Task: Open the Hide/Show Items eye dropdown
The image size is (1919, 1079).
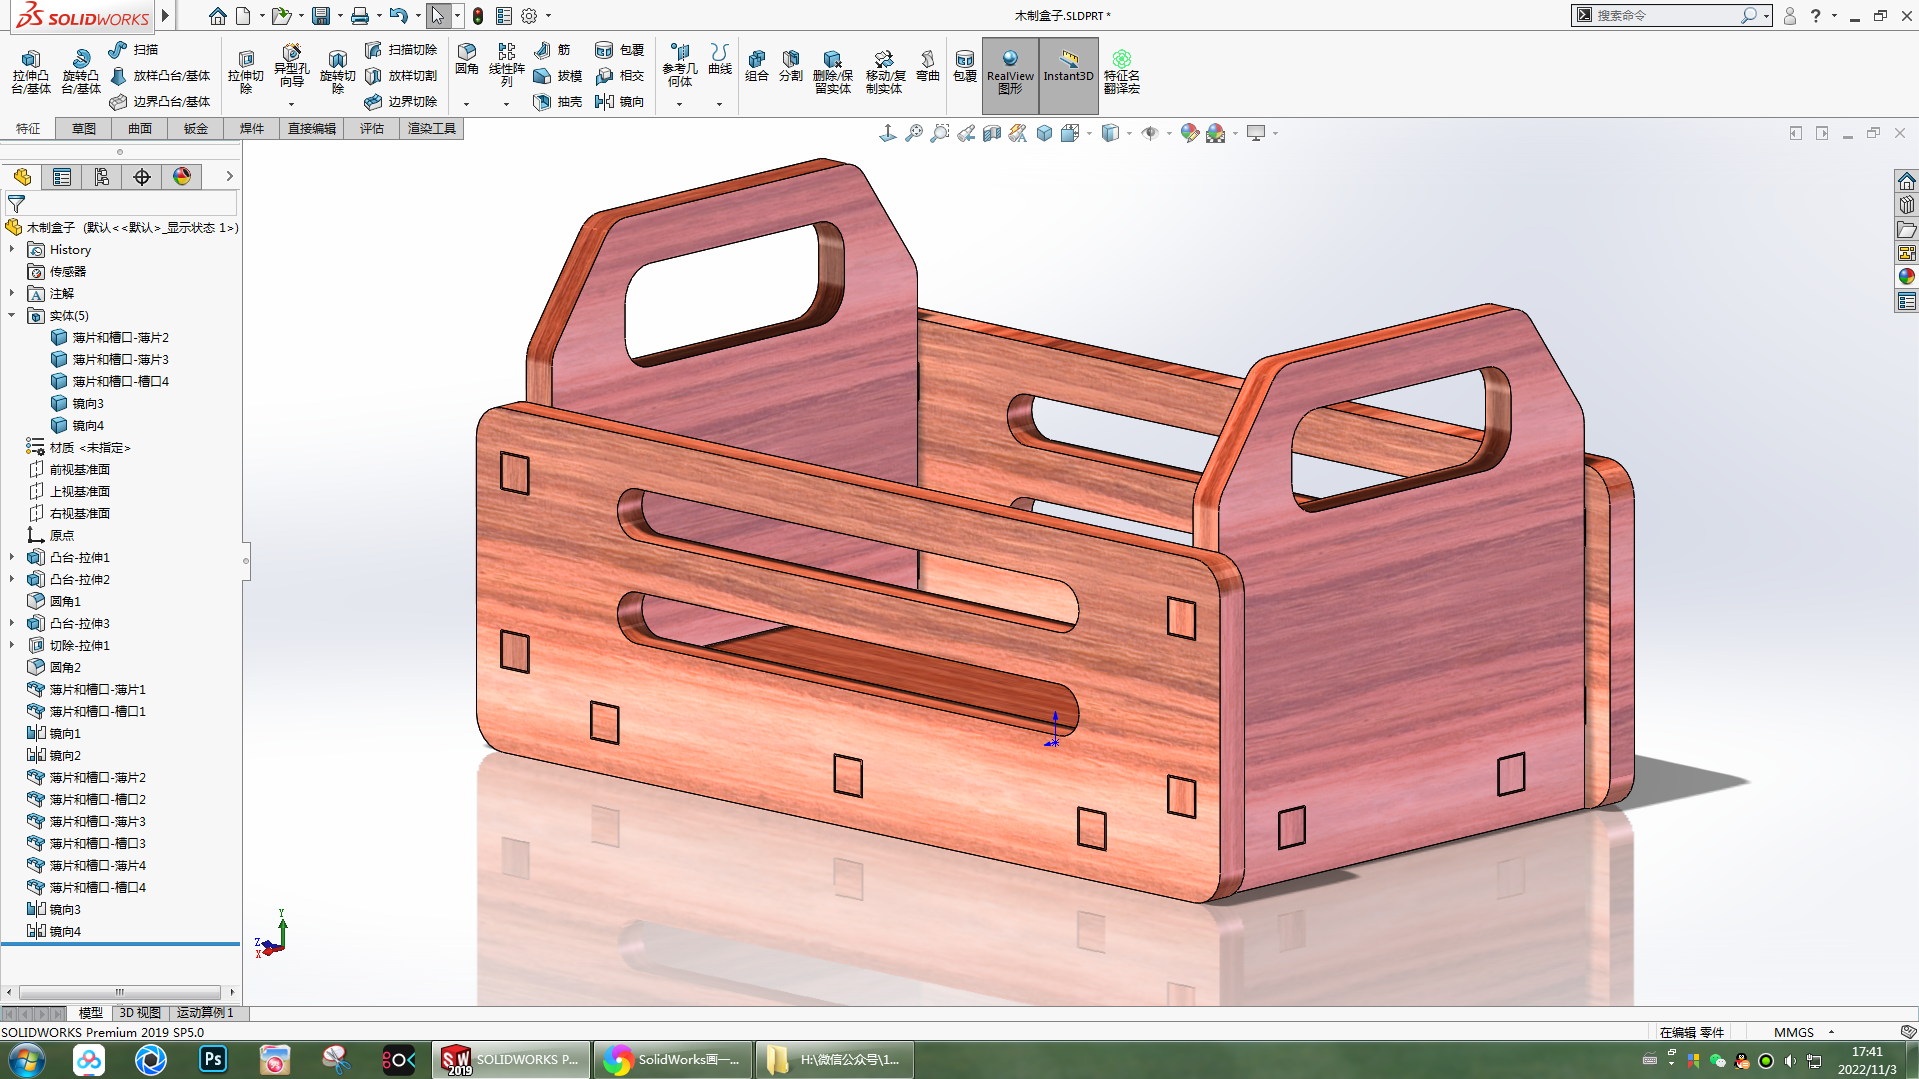Action: pyautogui.click(x=1169, y=133)
